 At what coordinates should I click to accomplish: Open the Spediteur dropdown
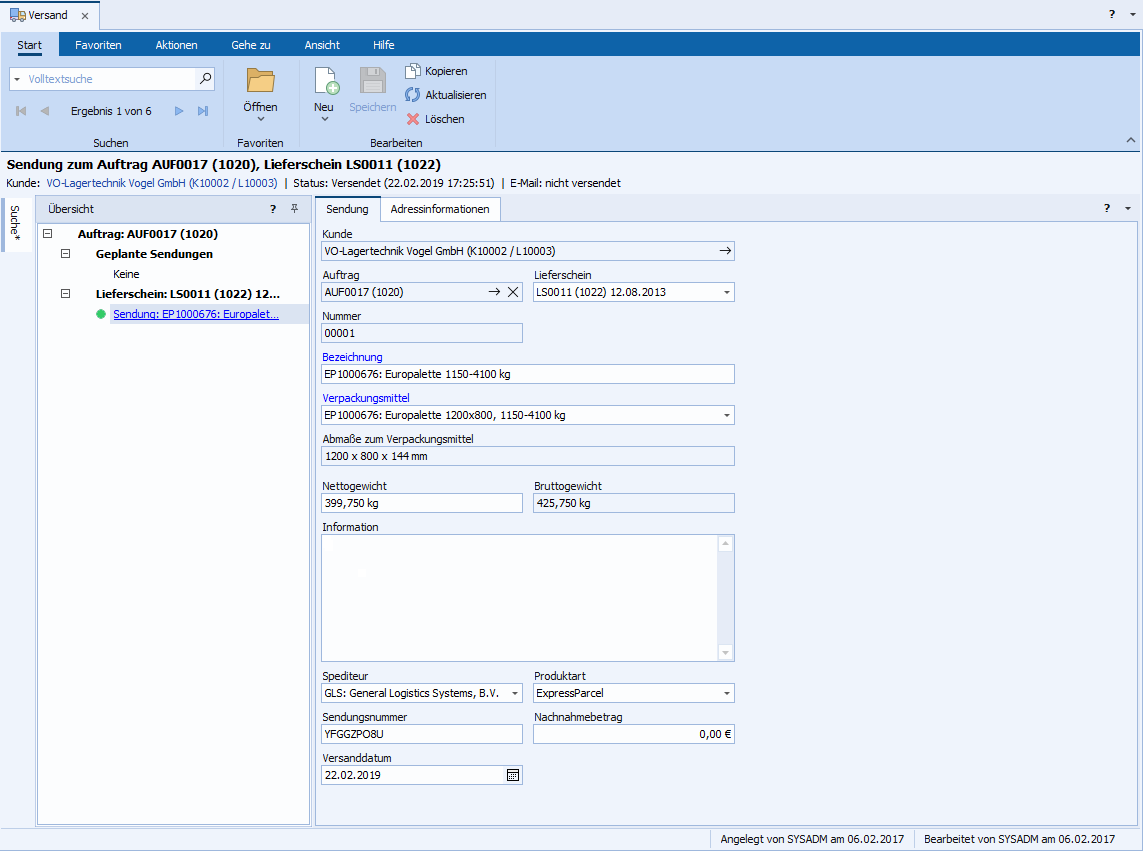coord(514,693)
